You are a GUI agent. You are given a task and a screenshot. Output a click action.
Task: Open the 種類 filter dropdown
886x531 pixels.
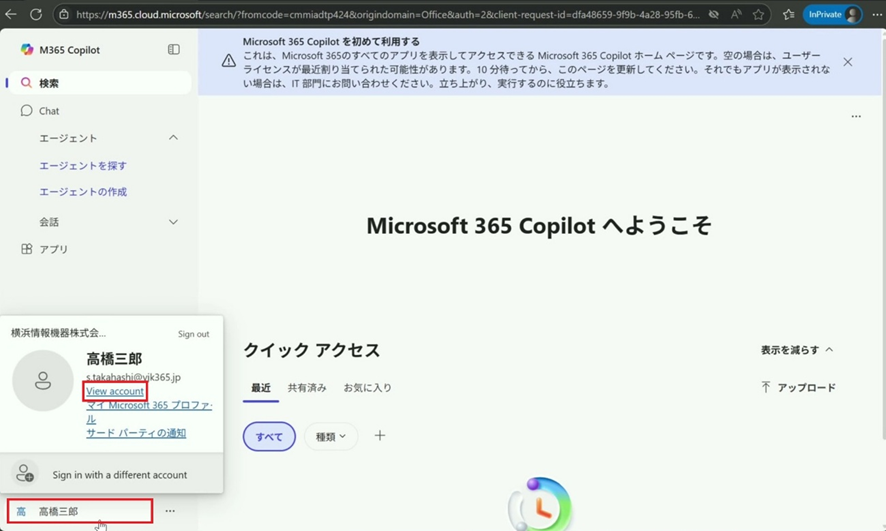point(331,437)
